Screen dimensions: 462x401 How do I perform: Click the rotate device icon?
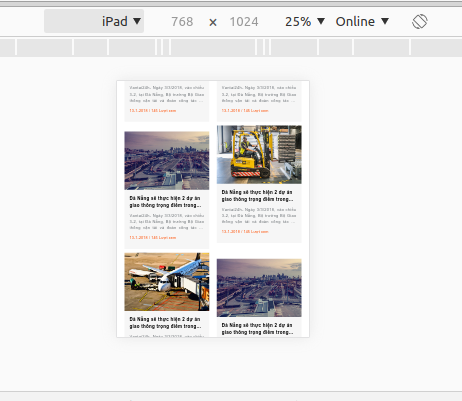pyautogui.click(x=420, y=22)
